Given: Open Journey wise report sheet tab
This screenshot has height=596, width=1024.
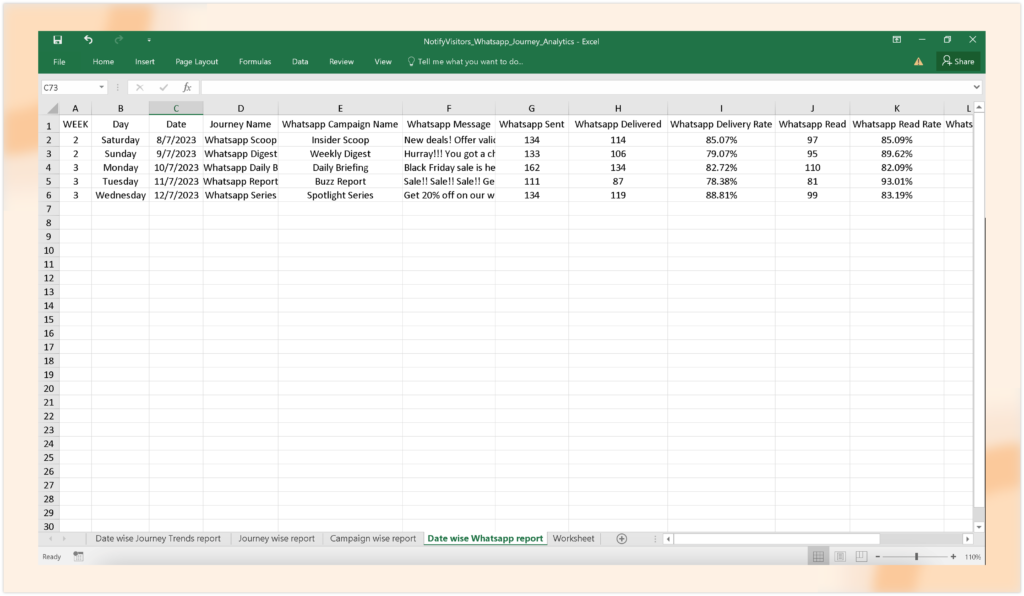Looking at the screenshot, I should click(277, 539).
